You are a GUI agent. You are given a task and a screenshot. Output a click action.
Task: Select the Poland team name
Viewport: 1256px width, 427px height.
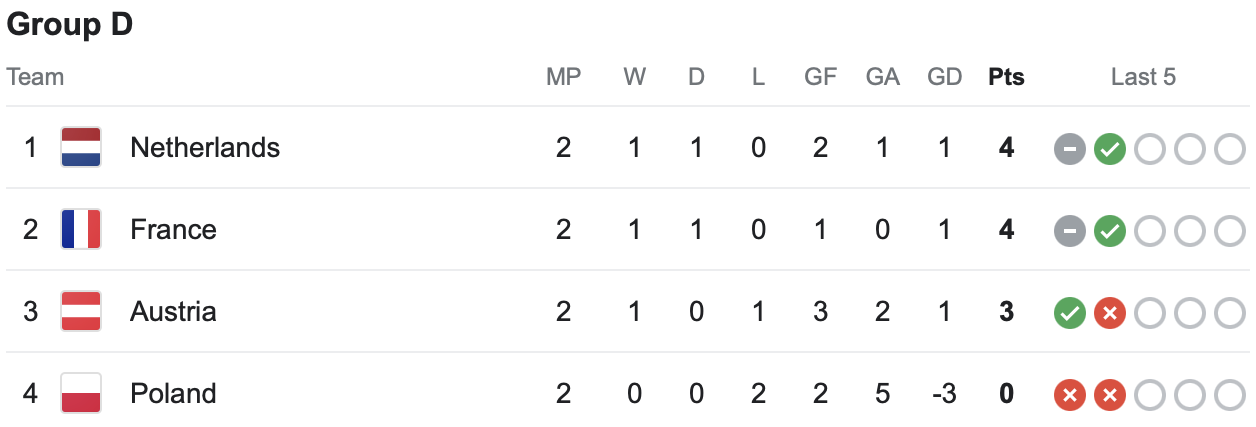pyautogui.click(x=173, y=394)
